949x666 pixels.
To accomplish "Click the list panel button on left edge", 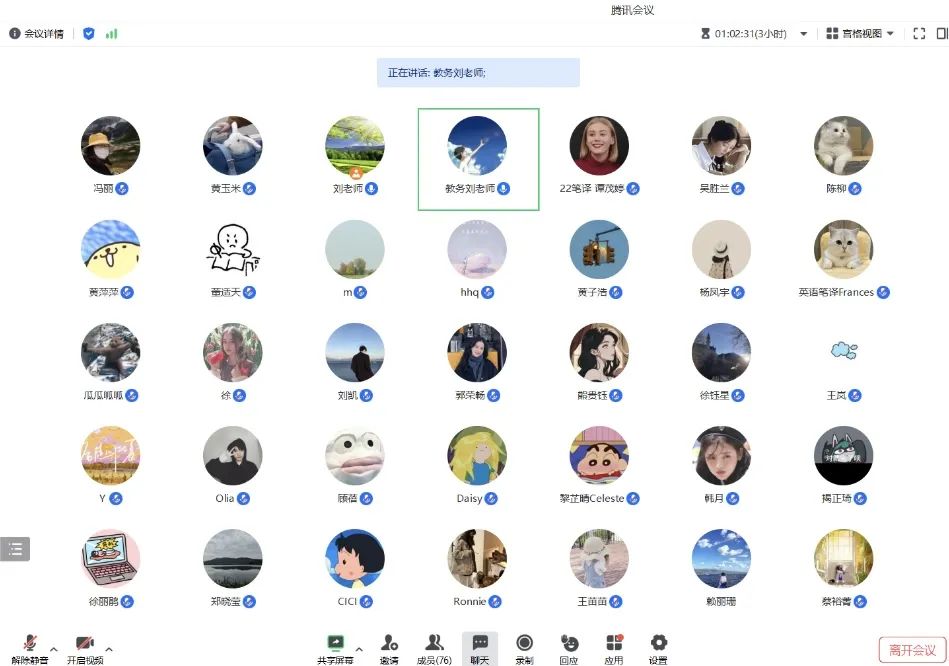I will [15, 548].
